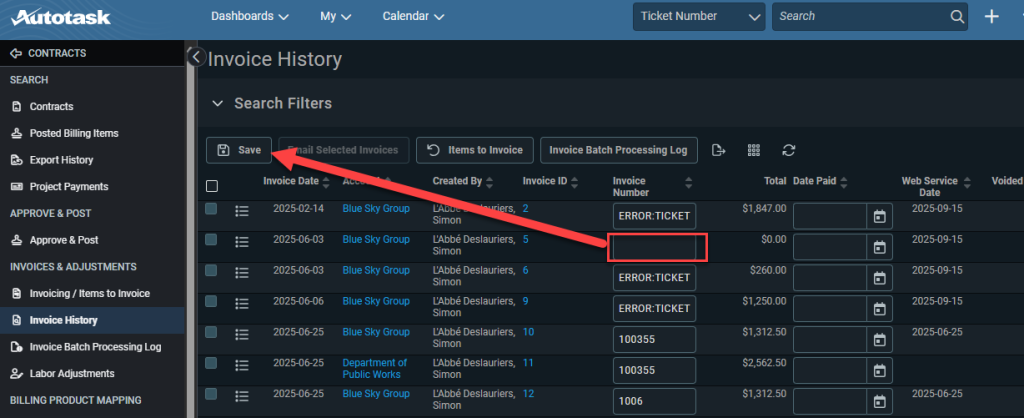Open the Ticket Number dropdown

pyautogui.click(x=699, y=16)
